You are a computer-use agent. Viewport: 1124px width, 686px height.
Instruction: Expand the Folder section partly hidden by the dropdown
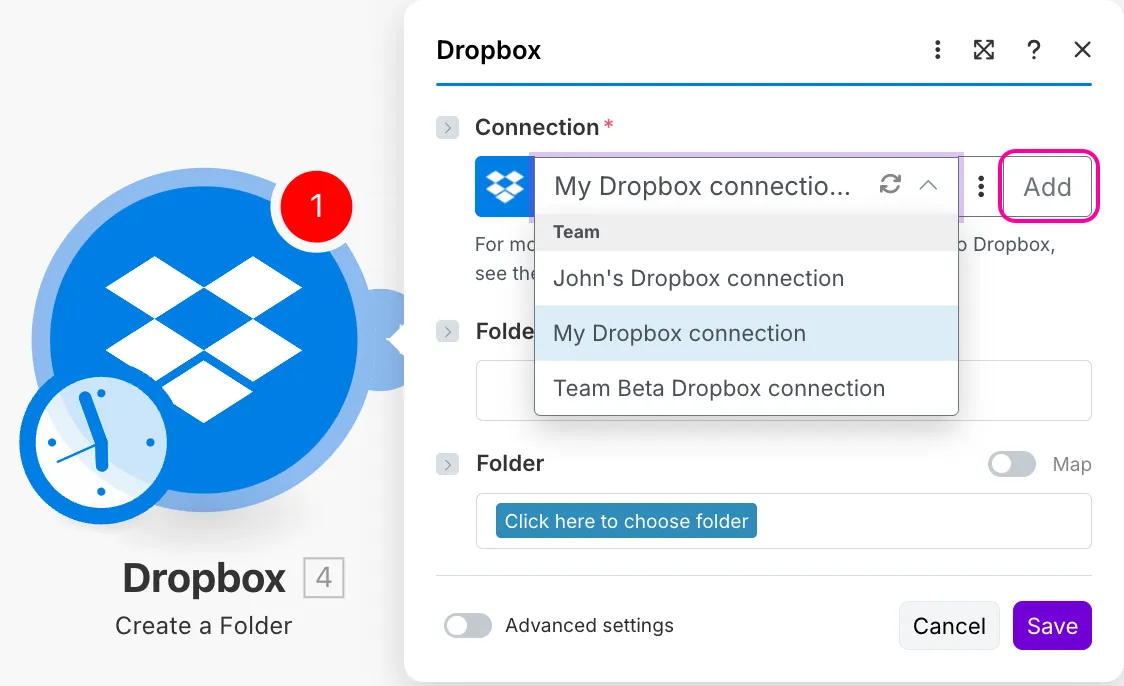[x=447, y=331]
